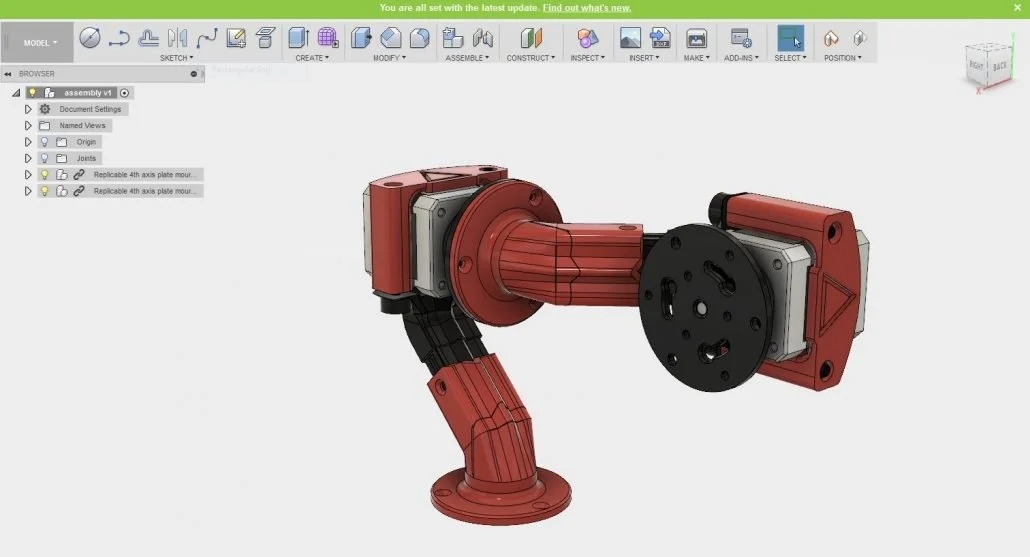
Task: Click the Create Sketch icon
Action: [x=236, y=38]
